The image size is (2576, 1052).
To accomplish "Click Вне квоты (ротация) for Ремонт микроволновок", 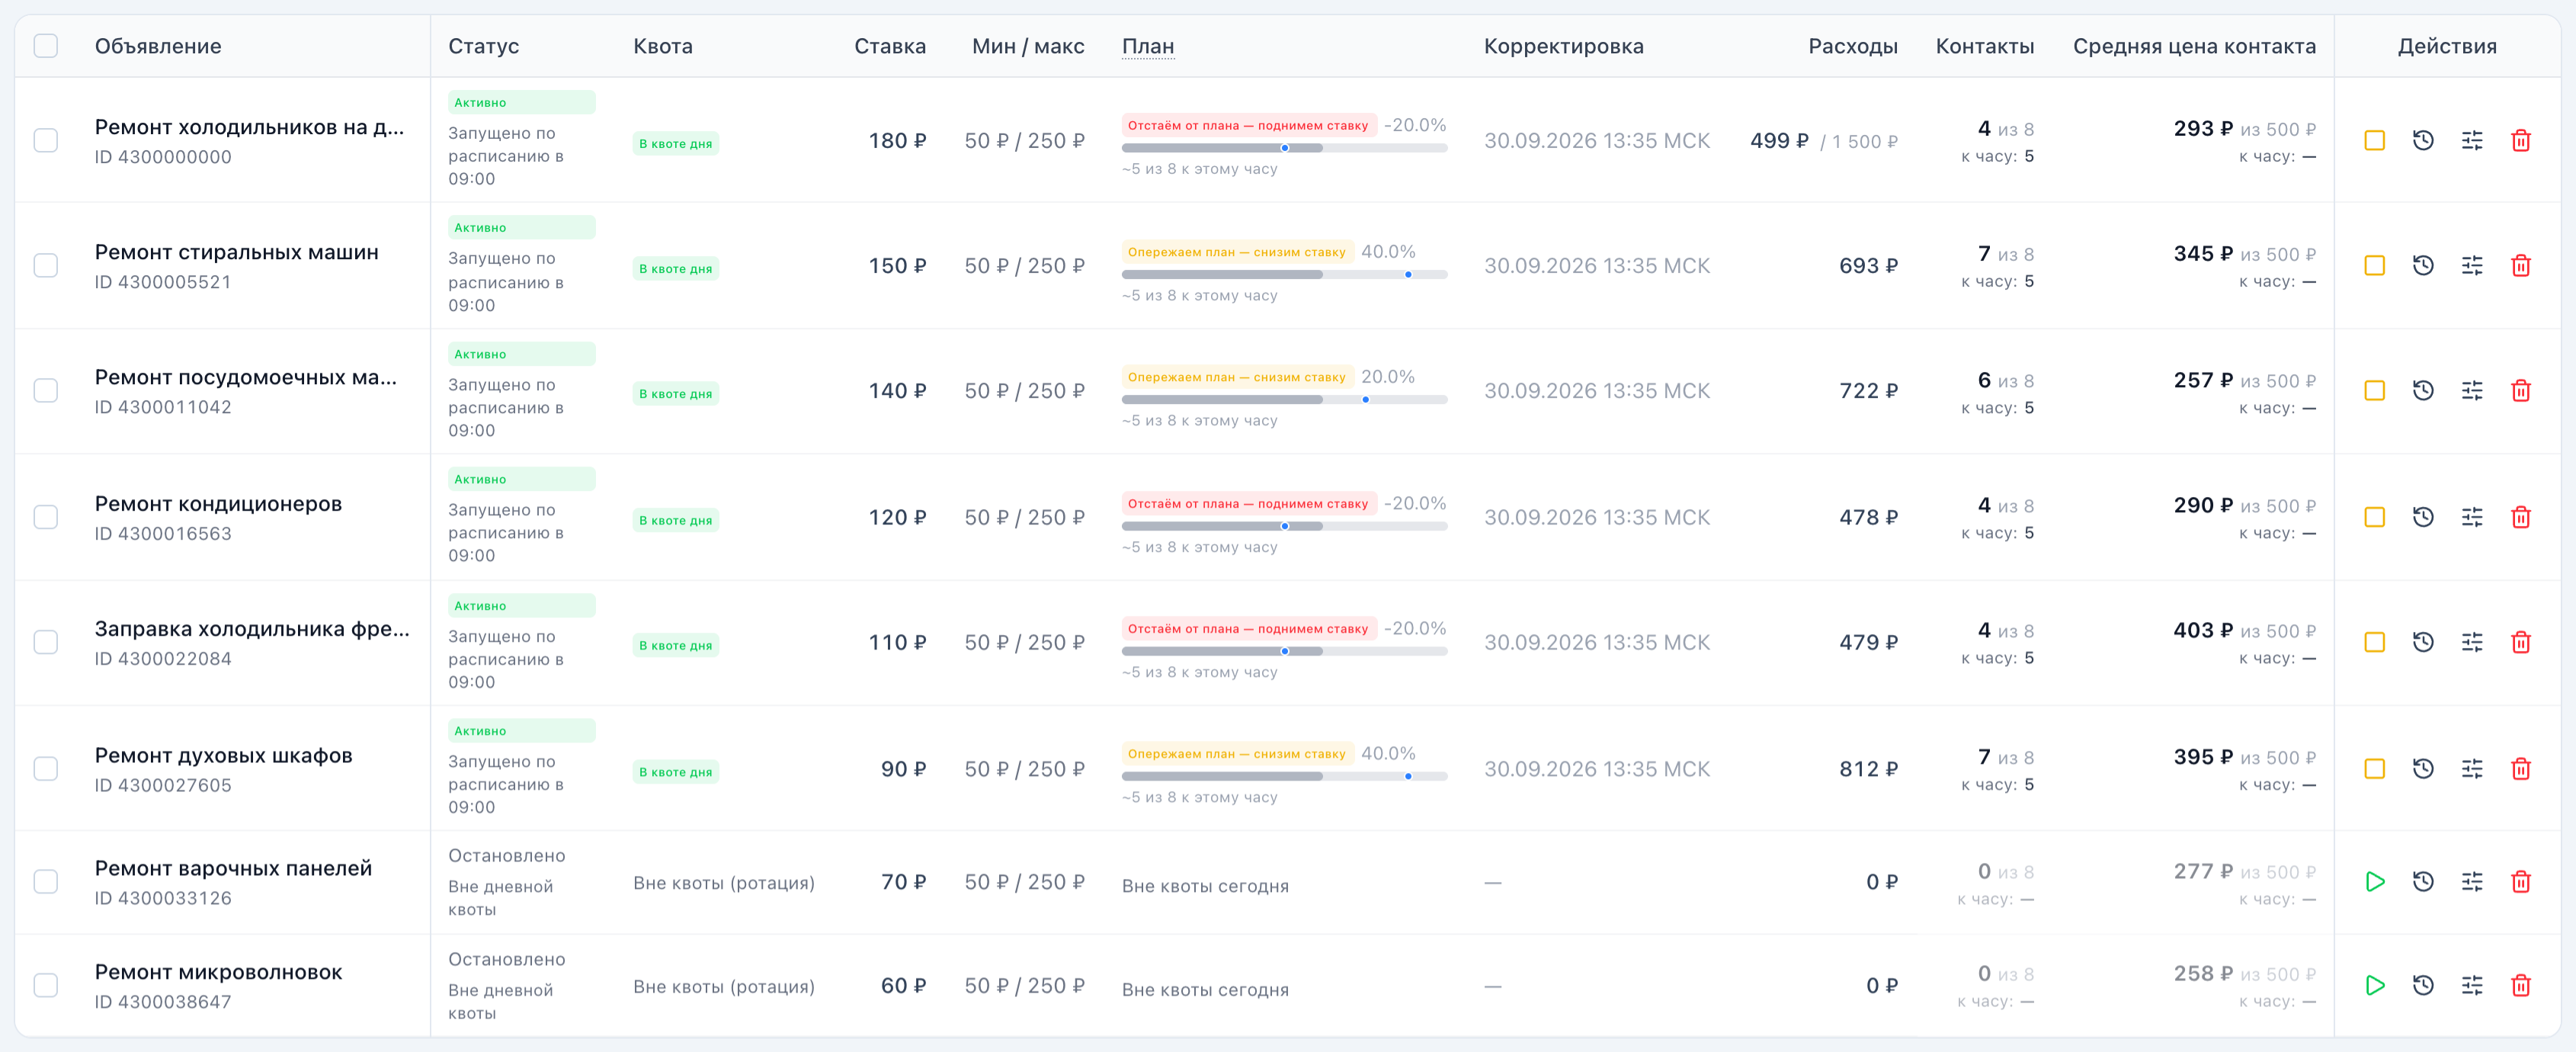I will point(723,987).
